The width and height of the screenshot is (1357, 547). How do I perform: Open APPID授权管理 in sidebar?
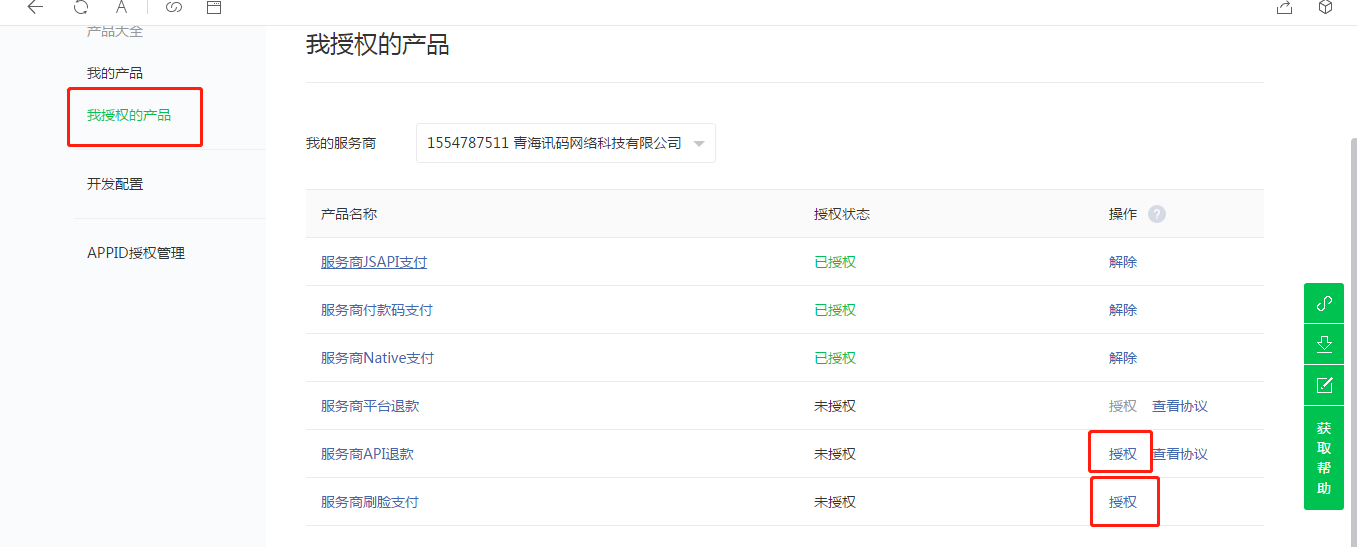point(136,253)
